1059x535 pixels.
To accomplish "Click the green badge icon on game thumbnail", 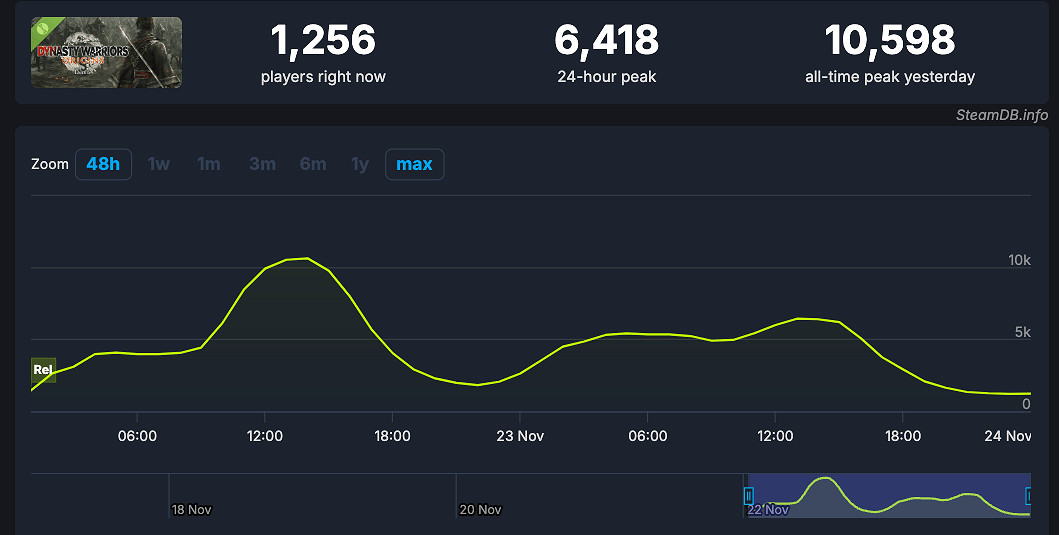I will 46,30.
